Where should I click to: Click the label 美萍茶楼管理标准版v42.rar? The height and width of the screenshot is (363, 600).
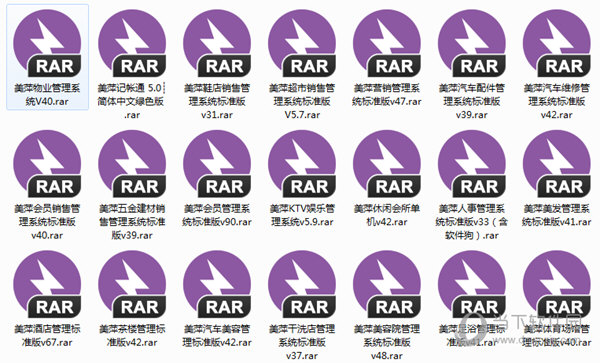[132, 335]
